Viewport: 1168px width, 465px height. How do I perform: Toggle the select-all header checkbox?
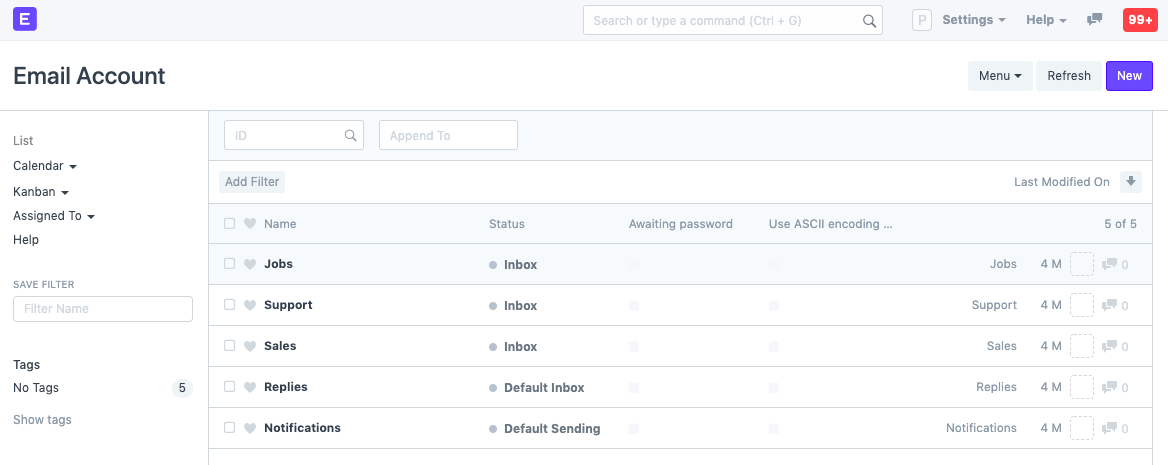point(230,224)
